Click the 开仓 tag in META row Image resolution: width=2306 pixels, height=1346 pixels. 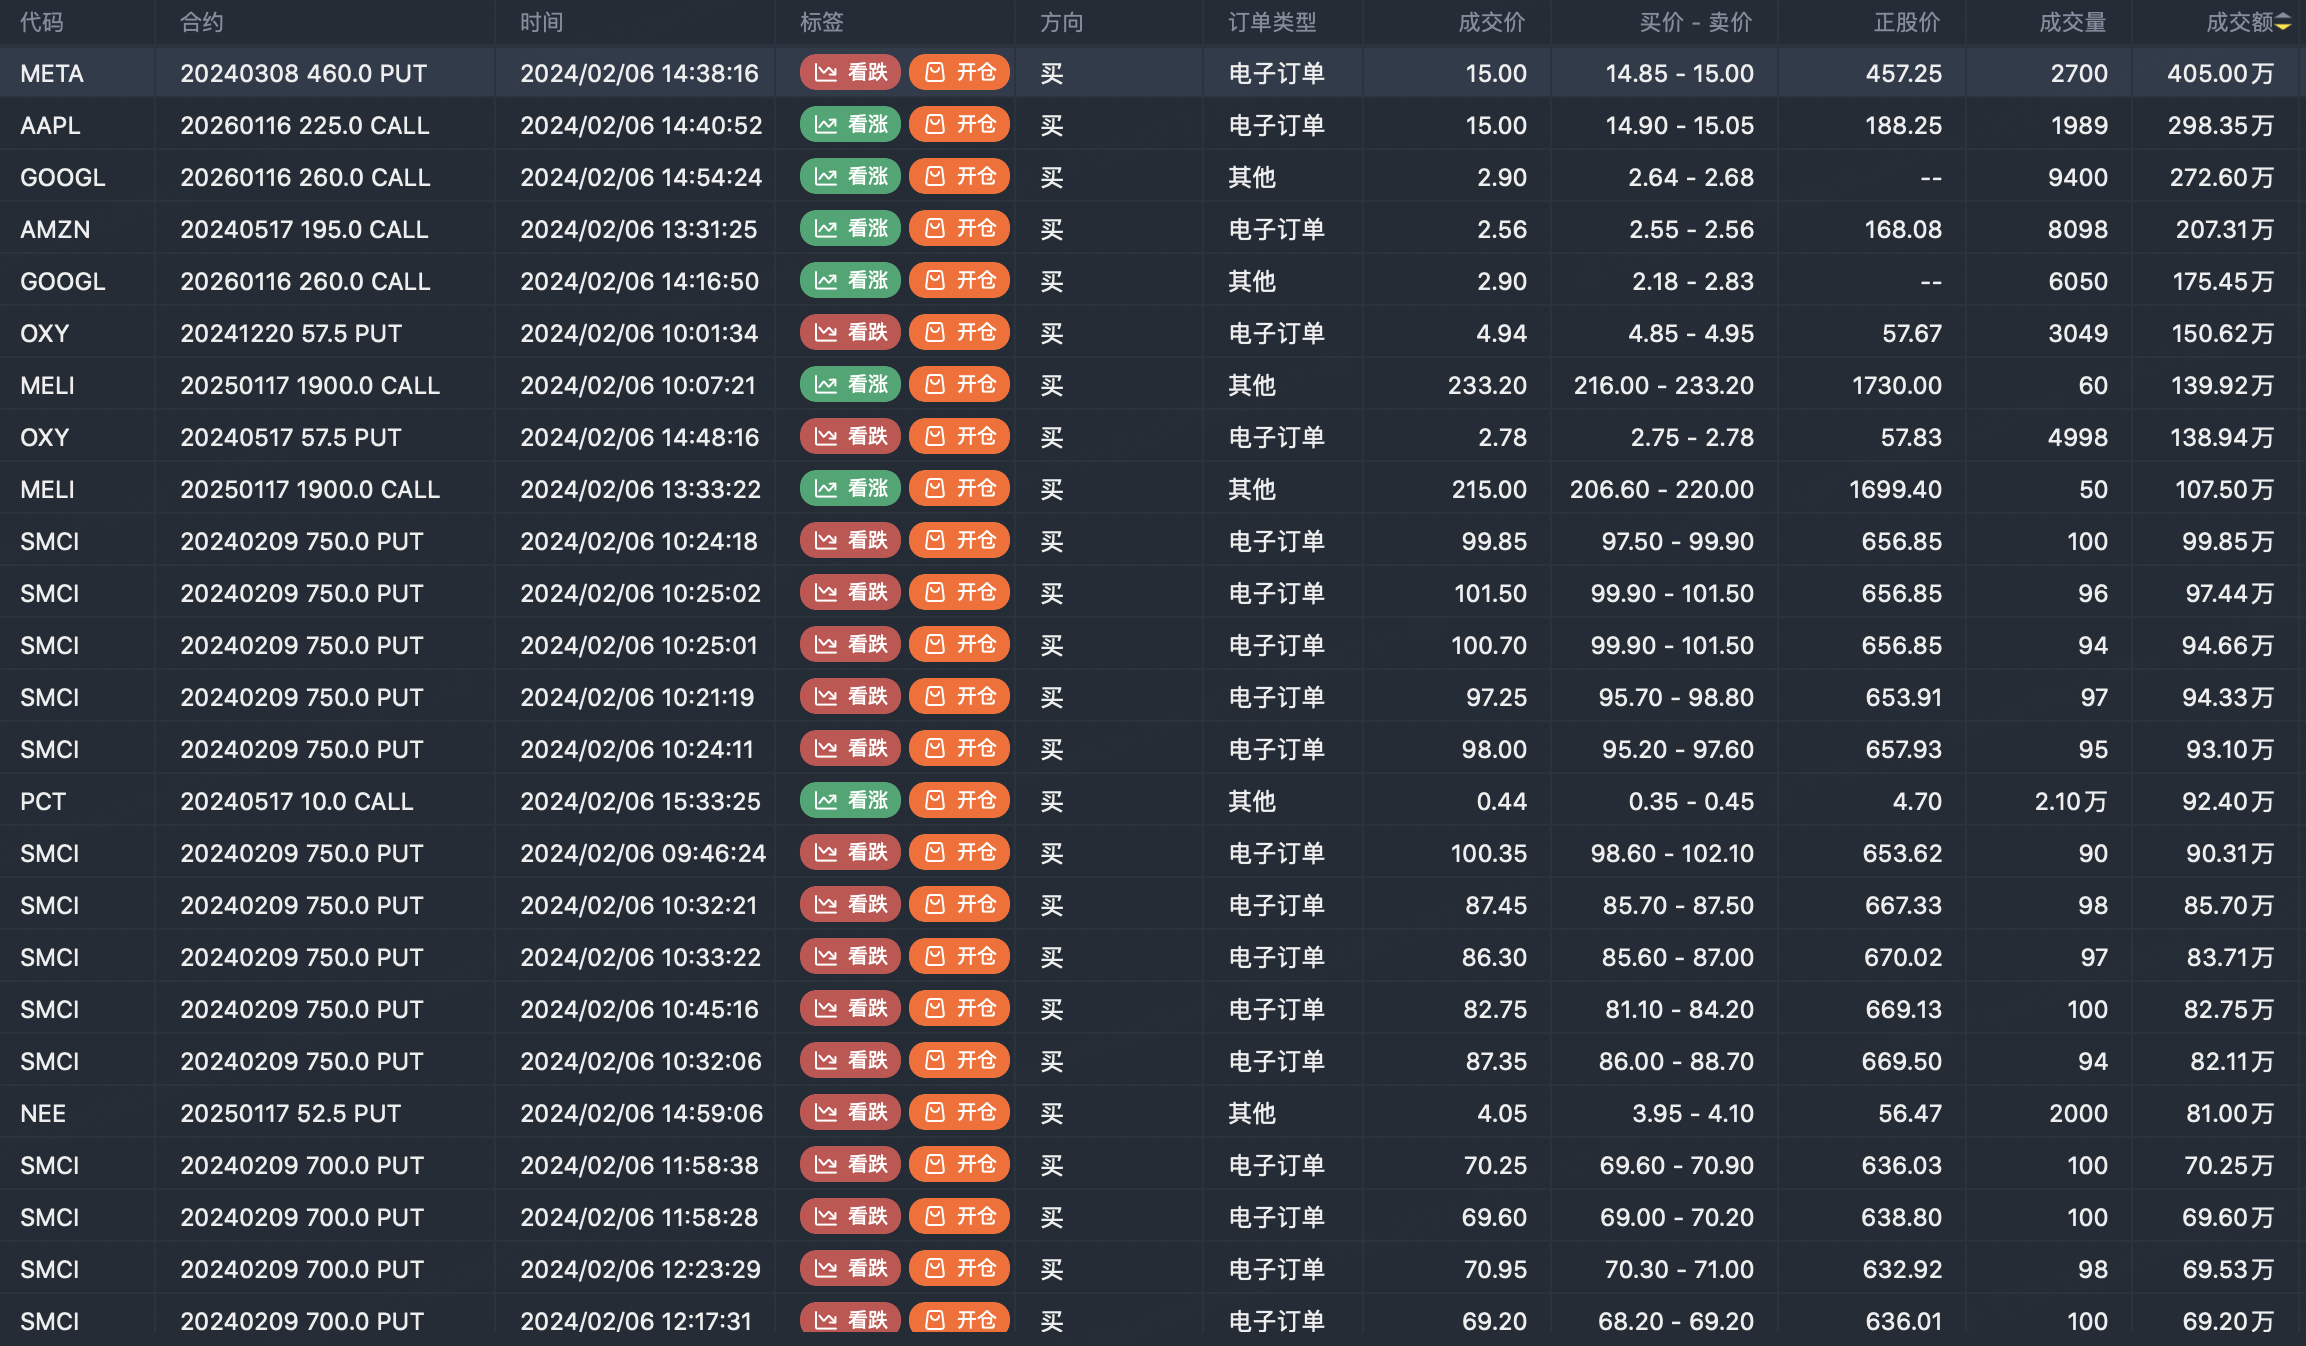pos(959,73)
